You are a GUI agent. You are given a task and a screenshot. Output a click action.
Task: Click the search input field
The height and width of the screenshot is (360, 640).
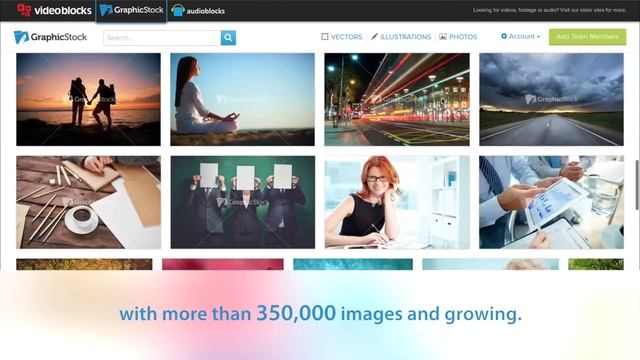point(162,38)
